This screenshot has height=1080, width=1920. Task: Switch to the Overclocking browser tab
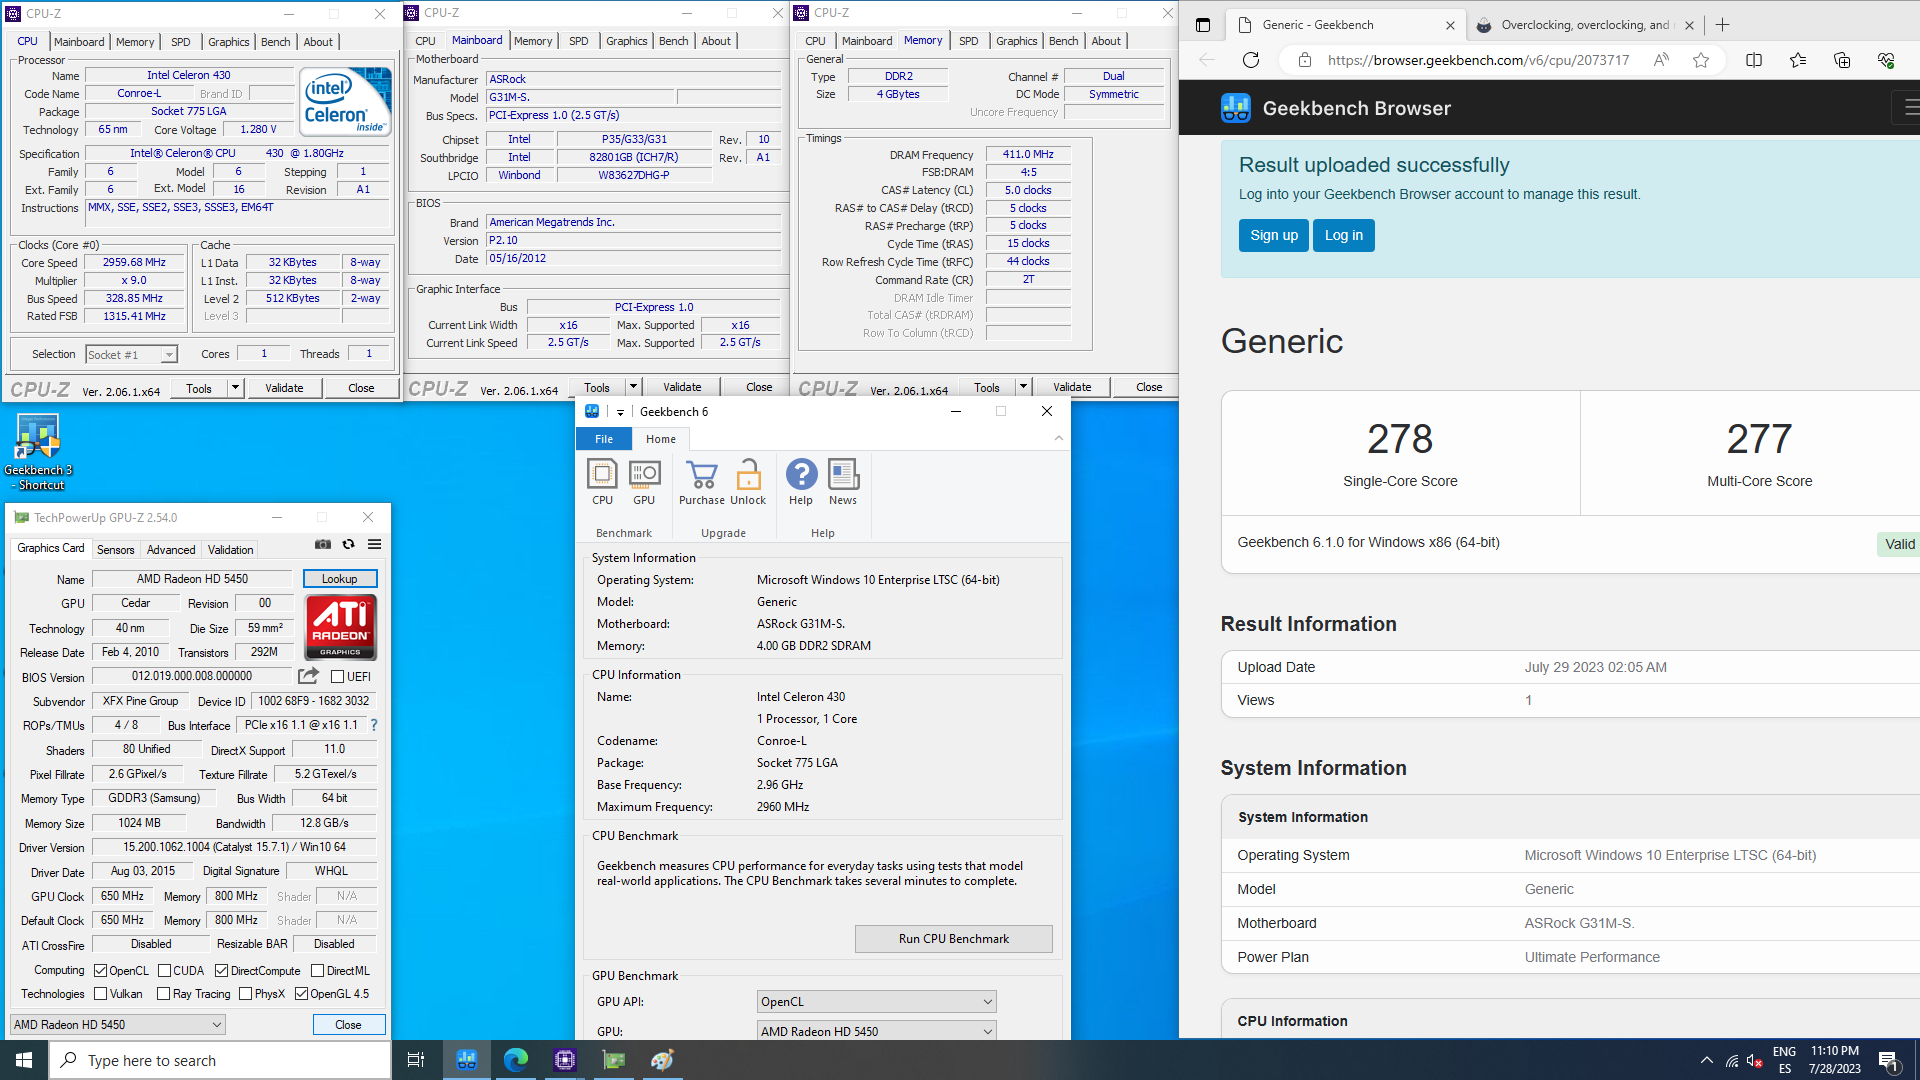click(x=1584, y=25)
